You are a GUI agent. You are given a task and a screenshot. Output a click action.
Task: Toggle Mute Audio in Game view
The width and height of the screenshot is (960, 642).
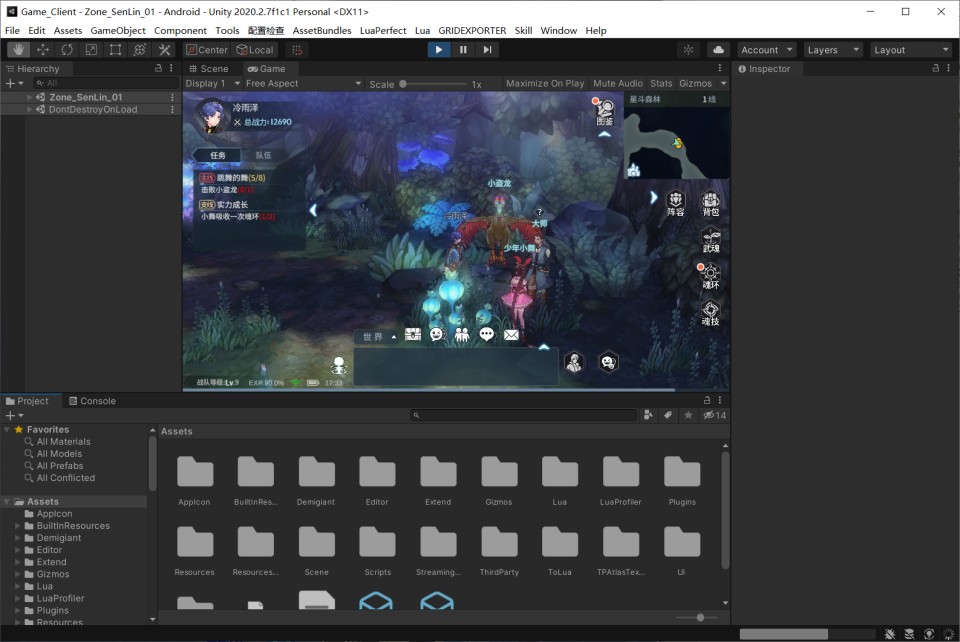click(618, 84)
